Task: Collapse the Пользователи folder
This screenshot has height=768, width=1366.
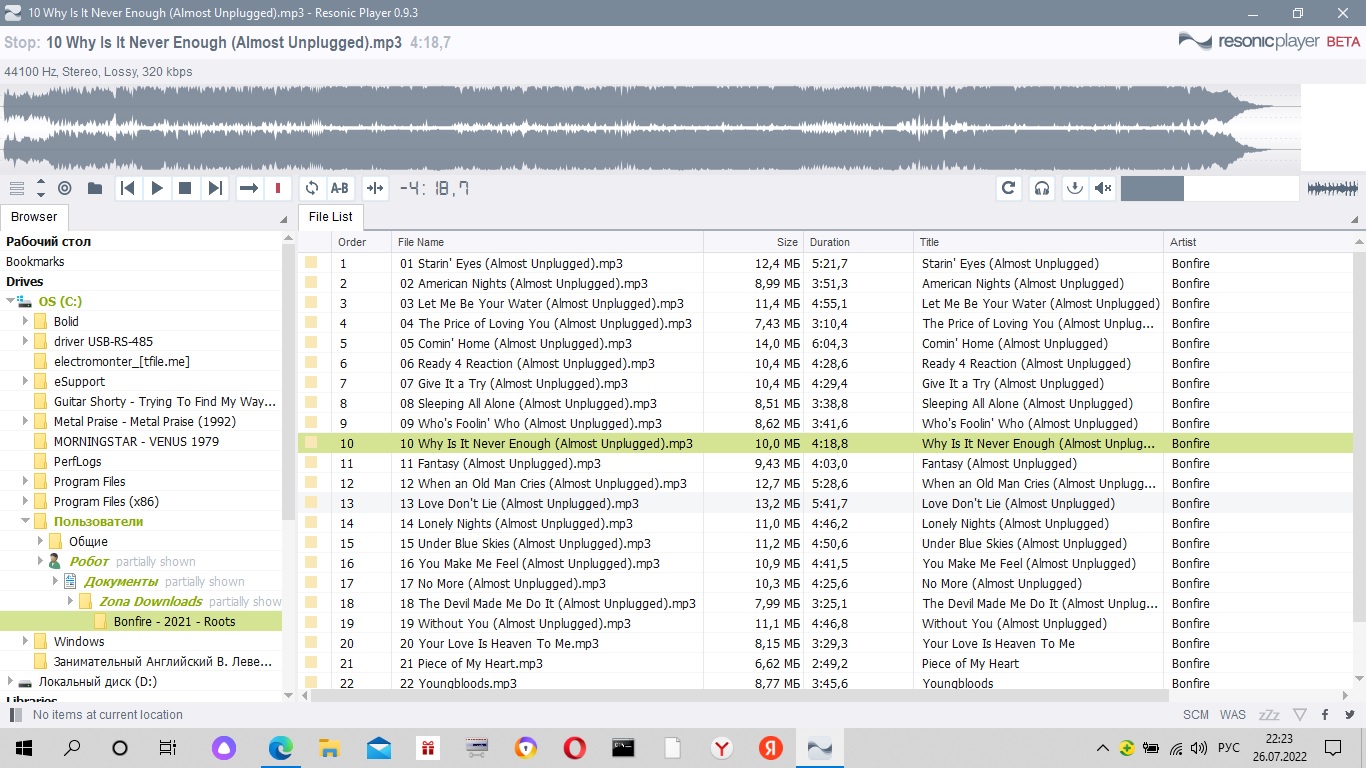Action: point(26,521)
